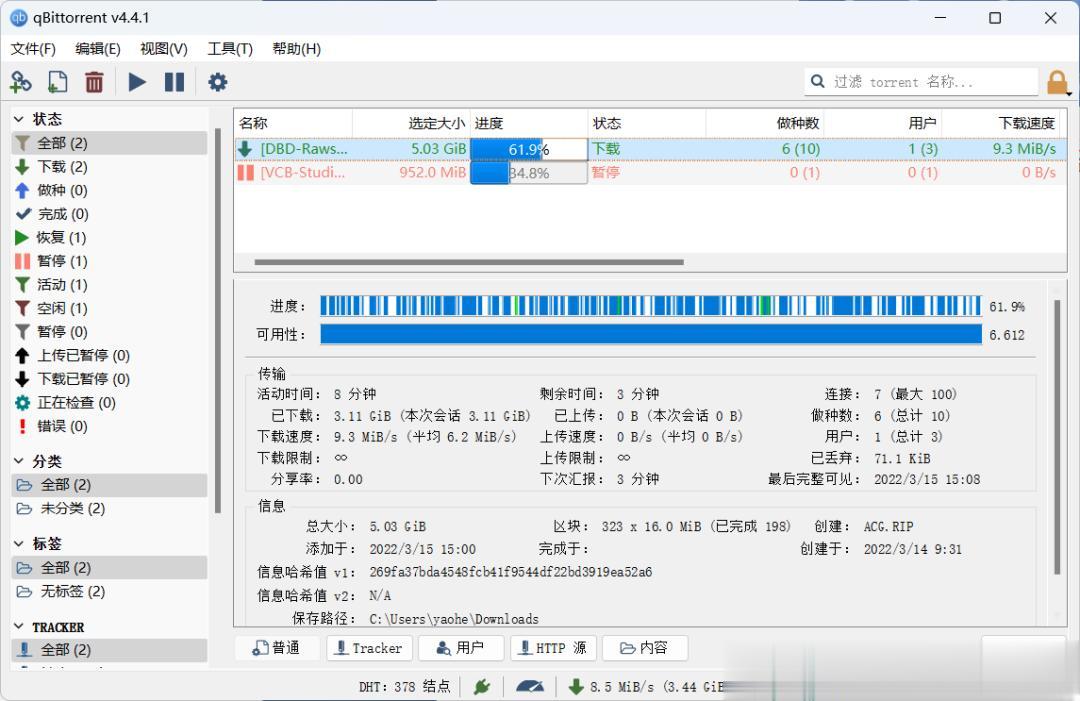
Task: Select 无标签 (2) tag filter
Action: click(x=110, y=591)
